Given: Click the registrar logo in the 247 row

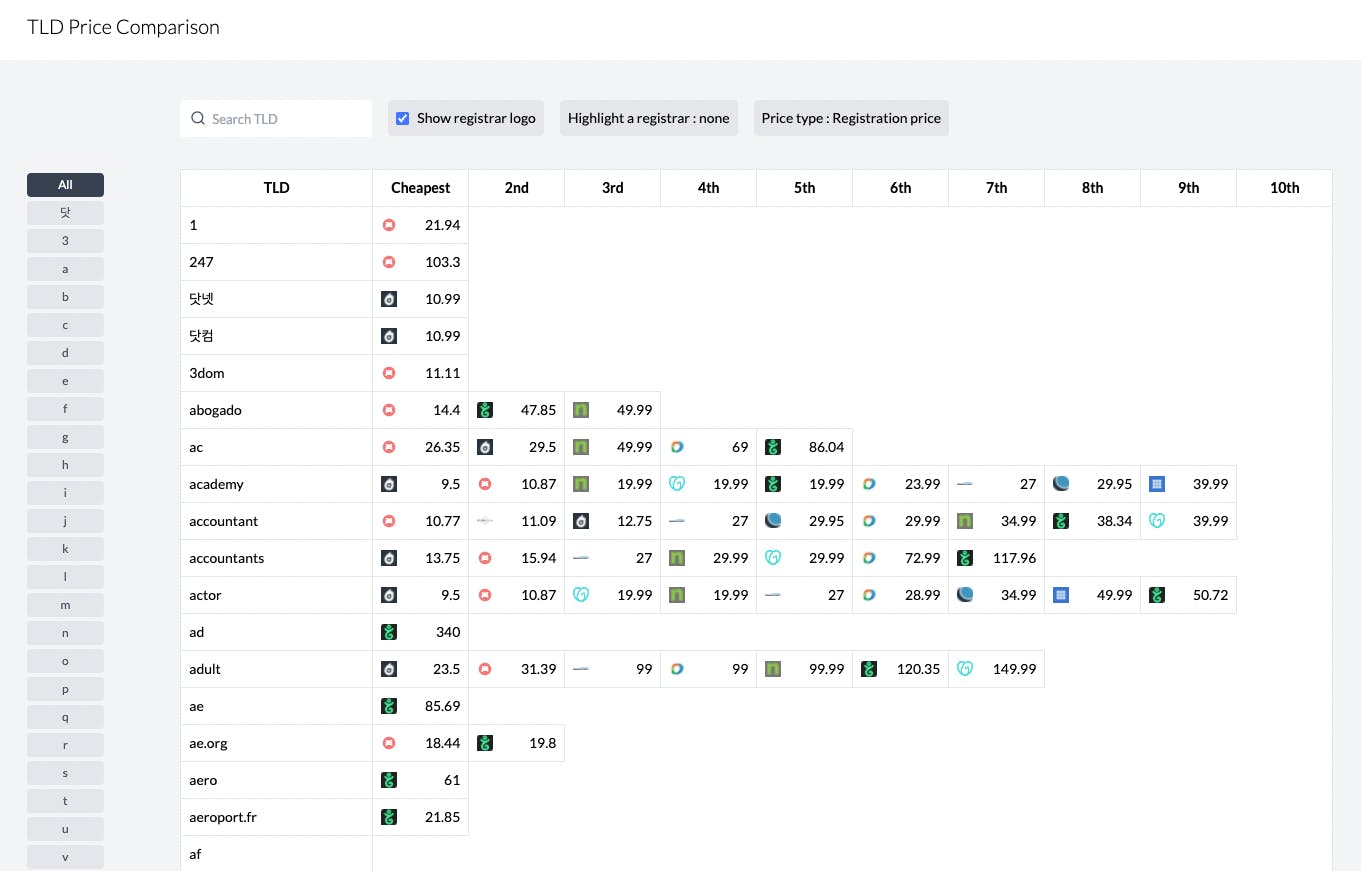Looking at the screenshot, I should [x=389, y=262].
